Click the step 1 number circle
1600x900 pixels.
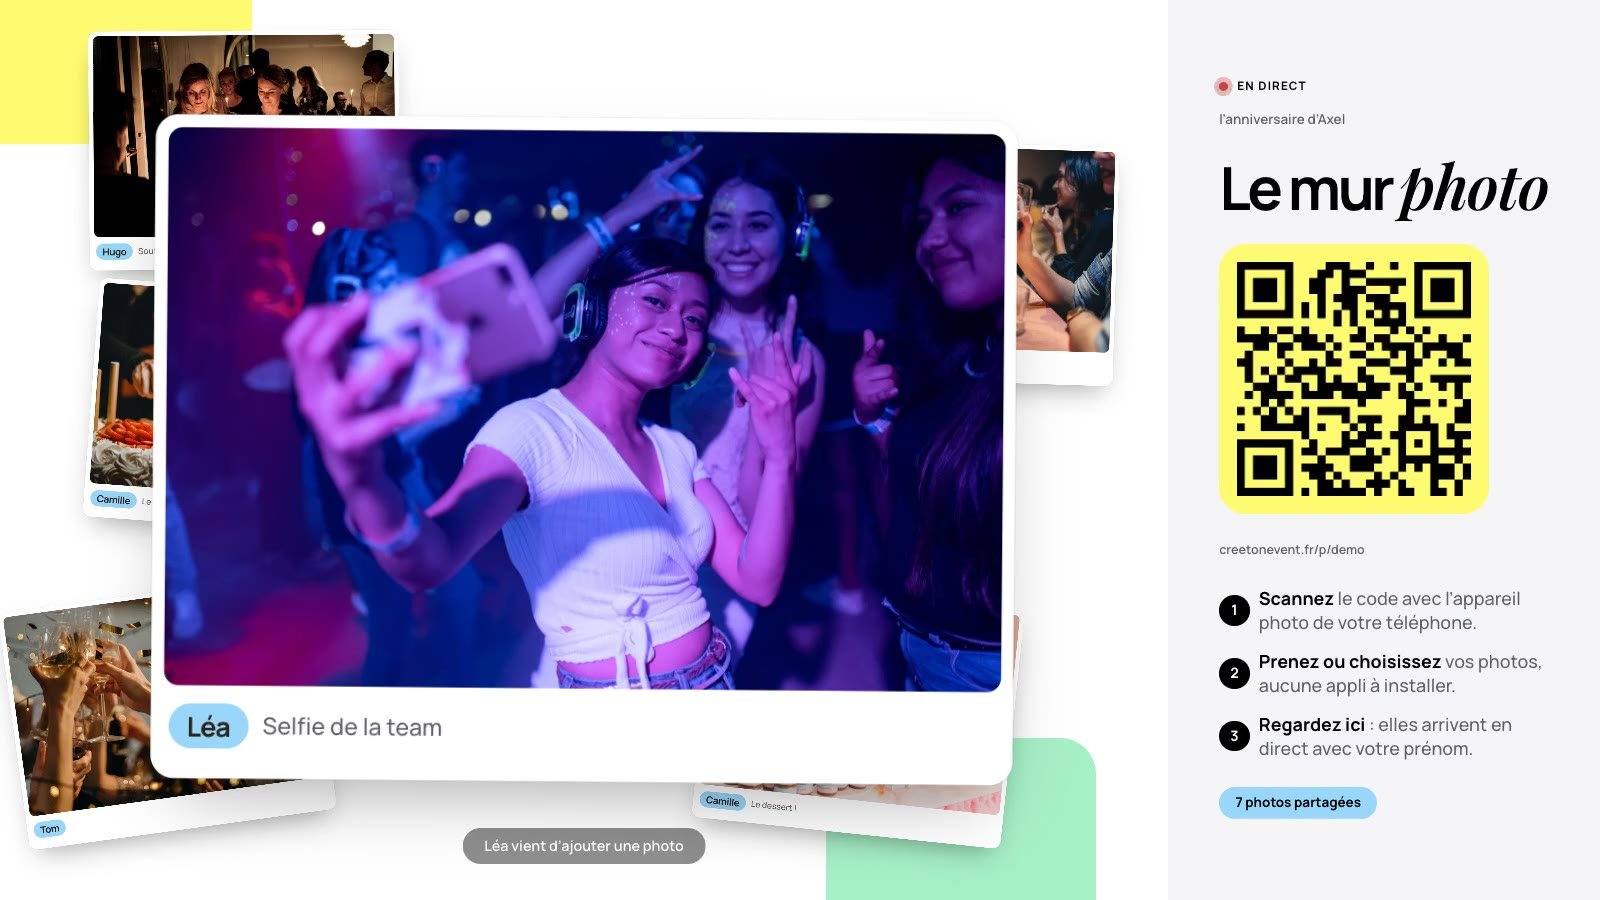coord(1234,610)
